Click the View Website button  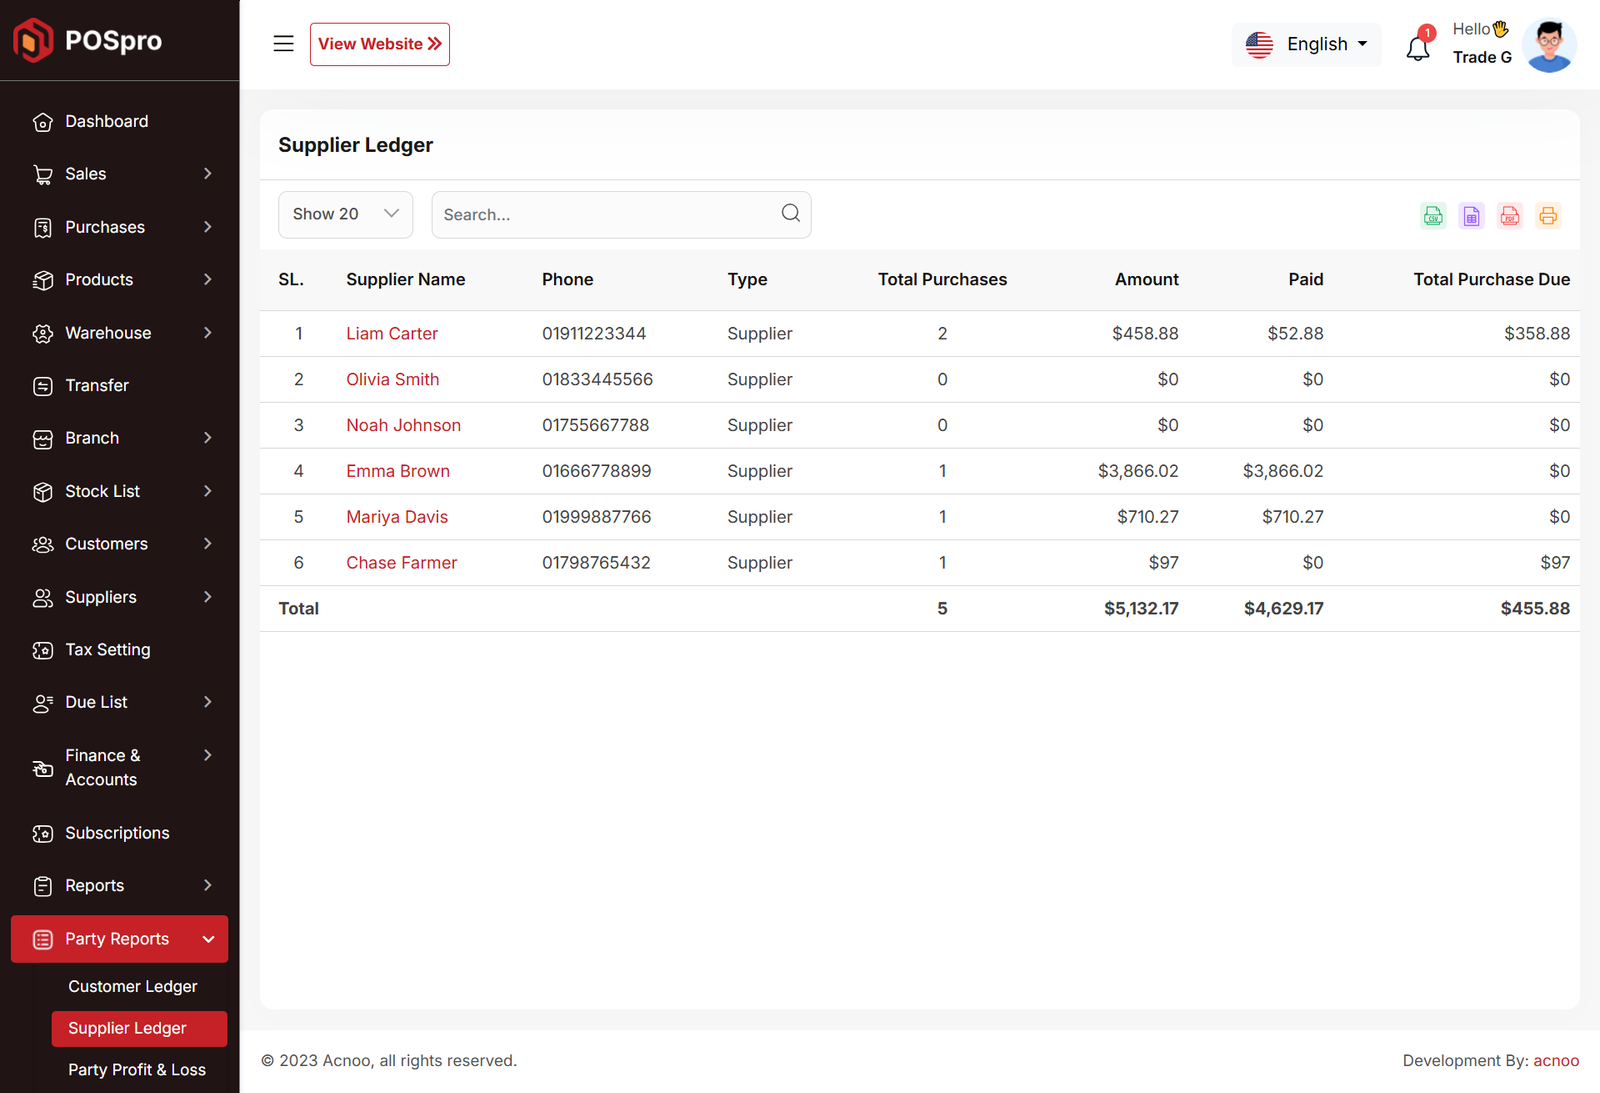(379, 44)
